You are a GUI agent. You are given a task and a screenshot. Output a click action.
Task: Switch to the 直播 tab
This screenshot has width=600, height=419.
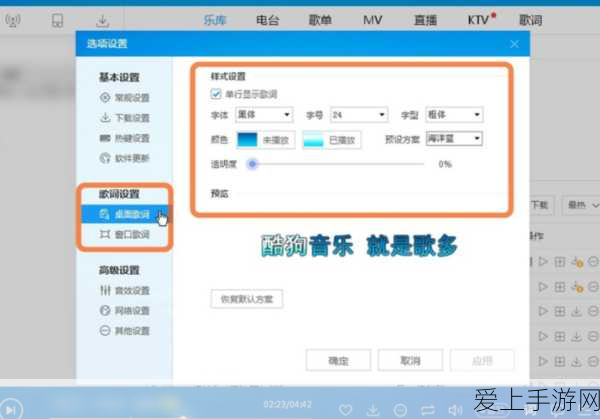point(425,20)
